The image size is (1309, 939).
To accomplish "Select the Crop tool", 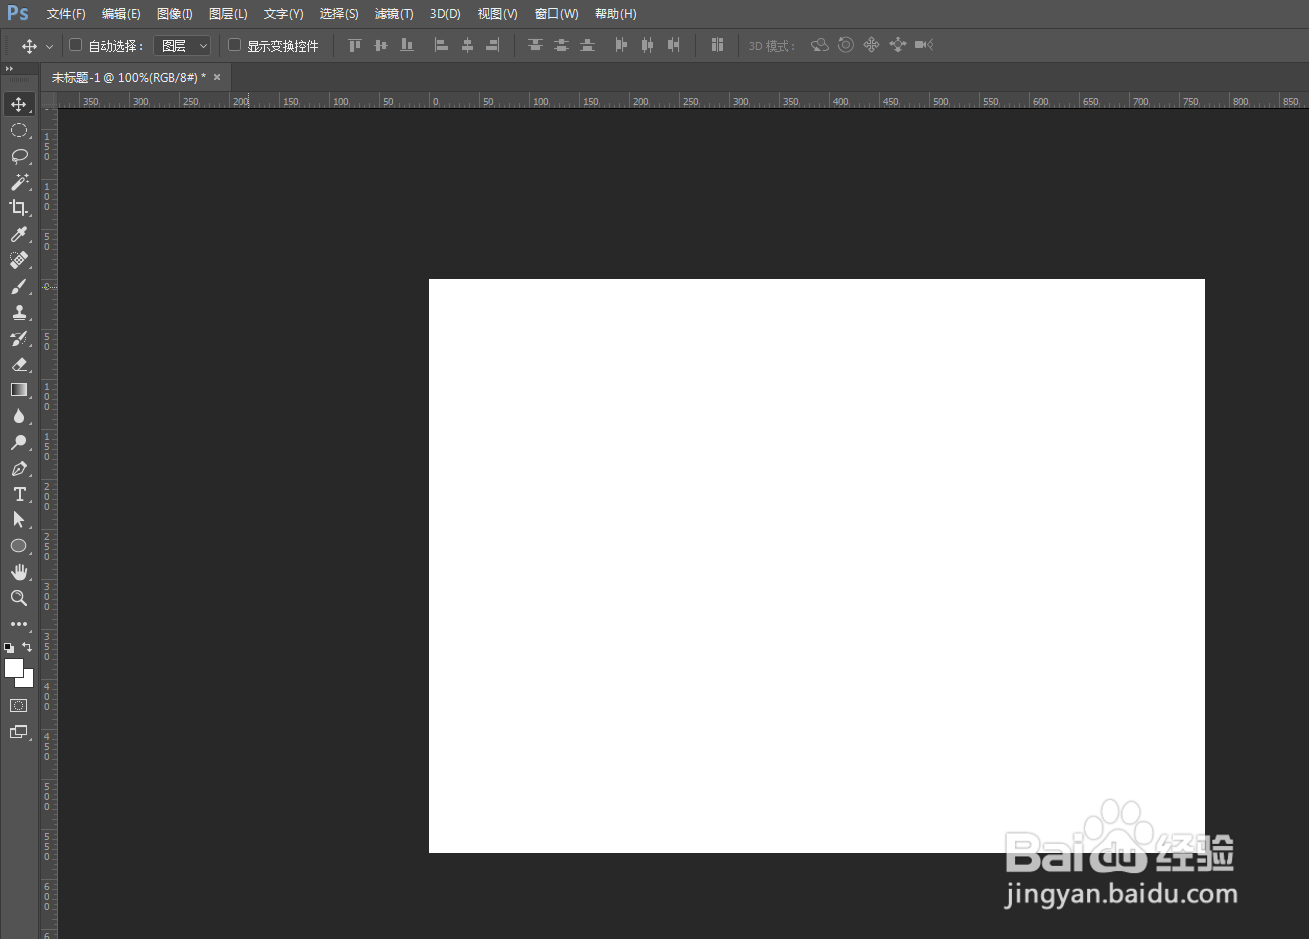I will coord(19,208).
